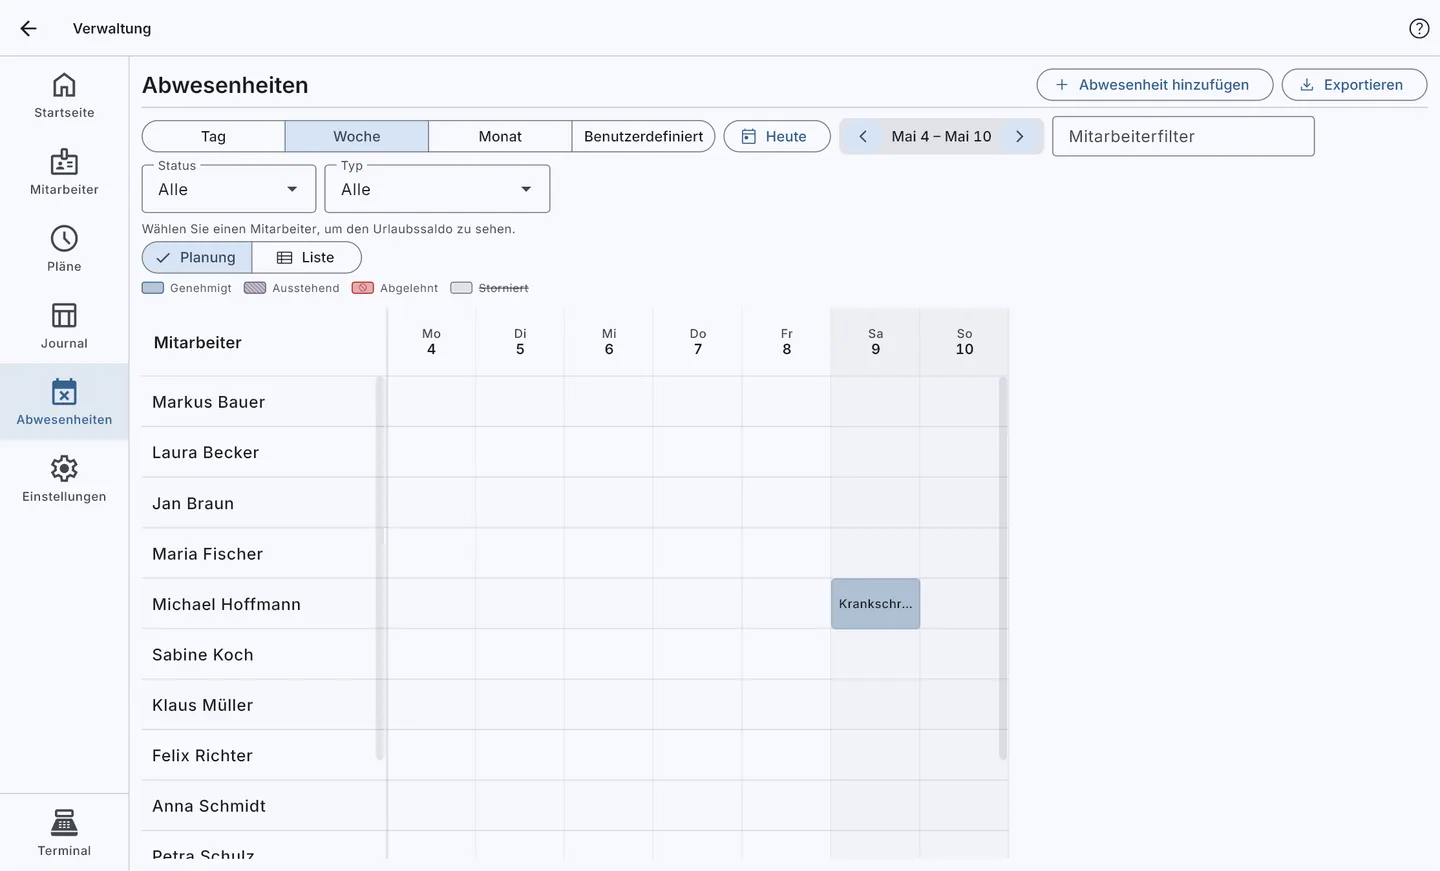Switch to Liste view
This screenshot has height=871, width=1440.
pyautogui.click(x=306, y=257)
